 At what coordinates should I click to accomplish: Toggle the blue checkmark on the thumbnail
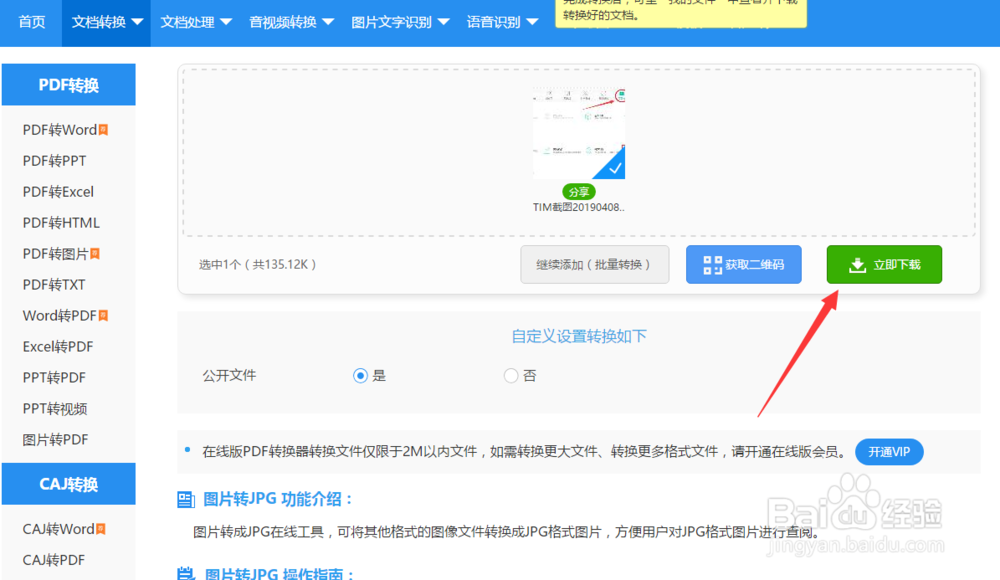click(x=613, y=167)
